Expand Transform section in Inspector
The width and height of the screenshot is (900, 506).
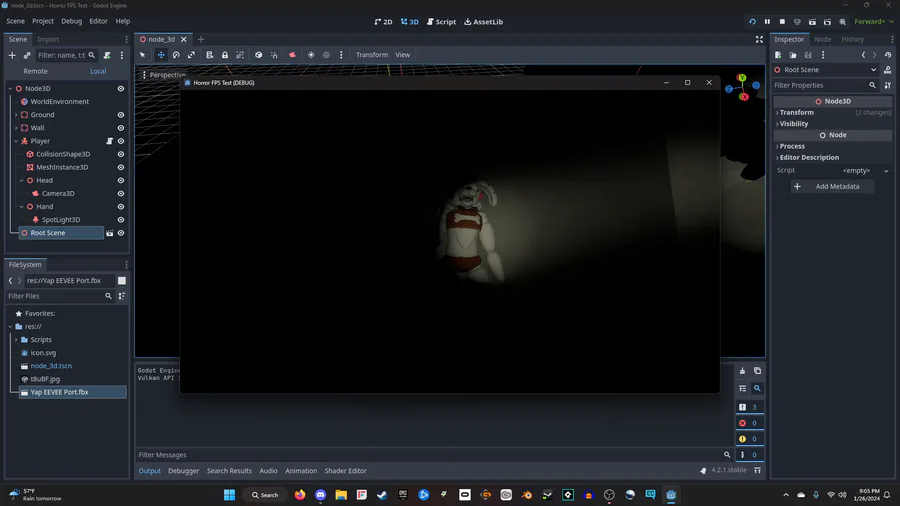click(796, 112)
